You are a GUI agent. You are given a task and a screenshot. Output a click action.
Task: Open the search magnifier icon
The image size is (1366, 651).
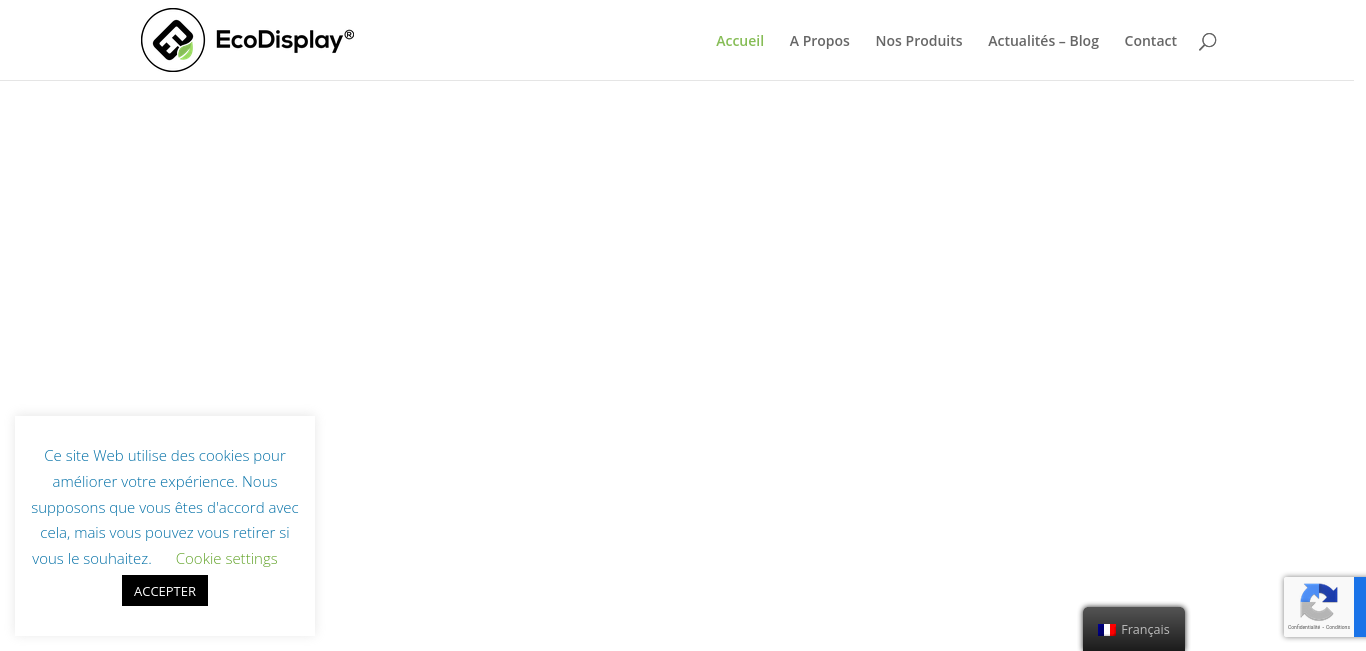(x=1207, y=41)
